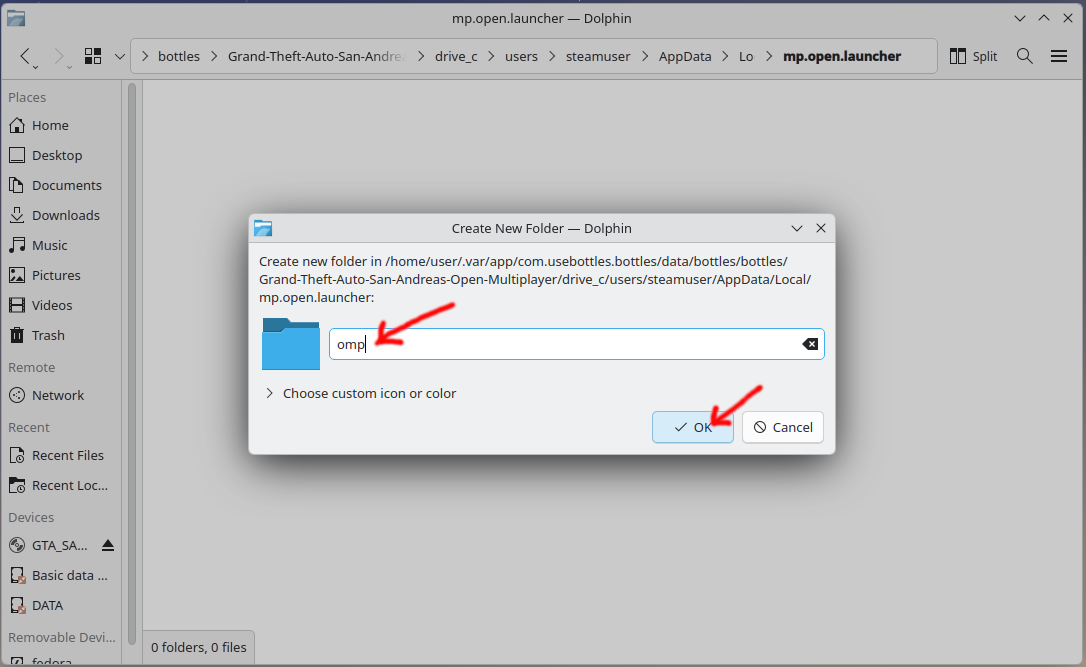This screenshot has width=1086, height=667.
Task: Expand chevron before drive_c breadcrumb
Action: (421, 56)
